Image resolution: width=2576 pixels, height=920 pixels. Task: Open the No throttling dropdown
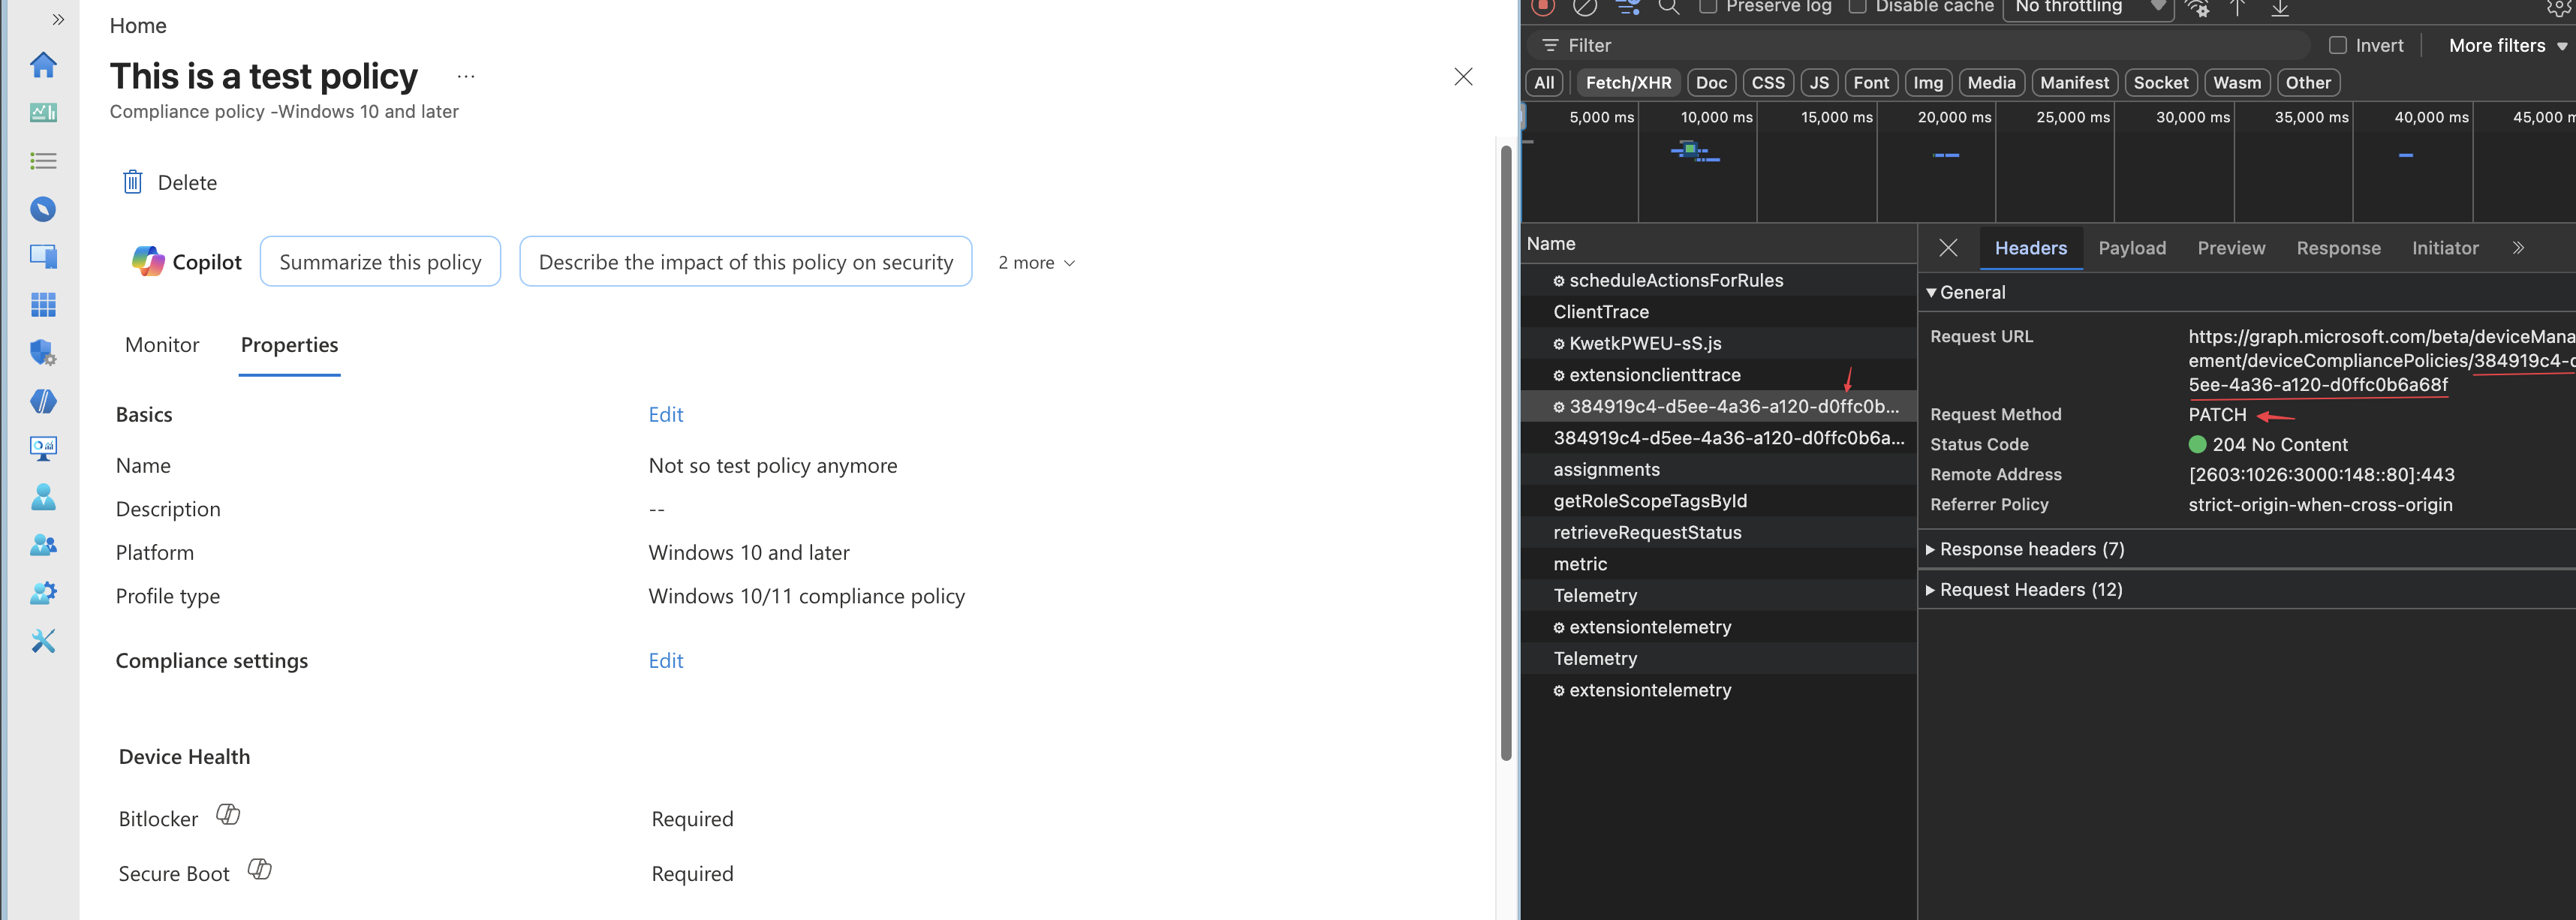2088,8
